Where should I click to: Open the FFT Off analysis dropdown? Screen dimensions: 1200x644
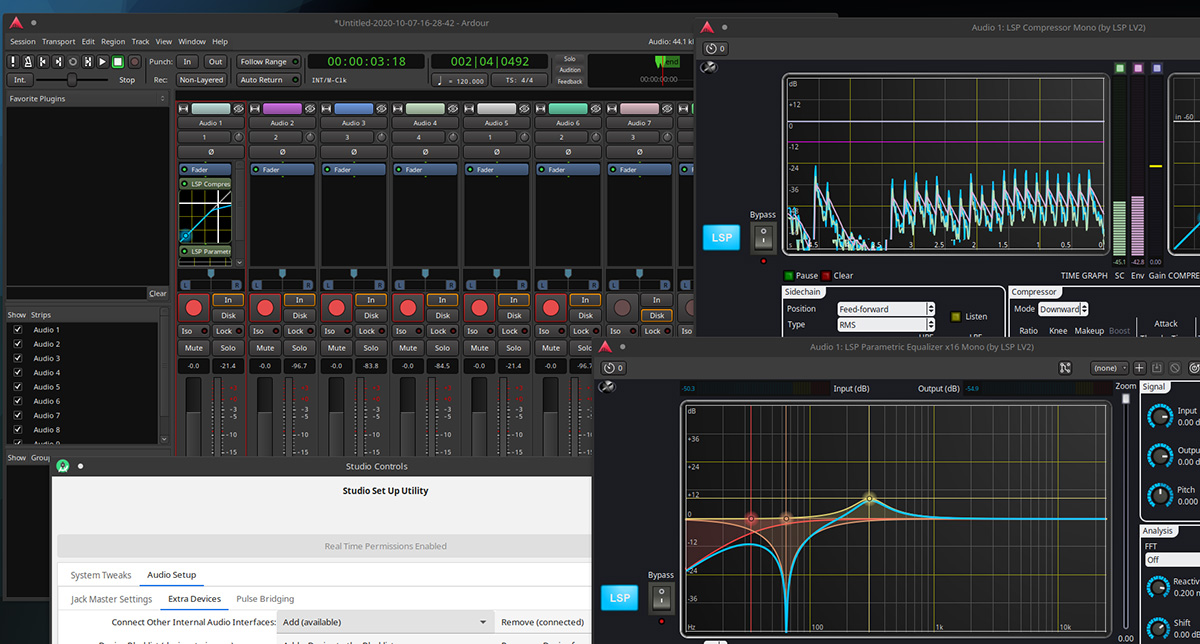coord(1171,560)
